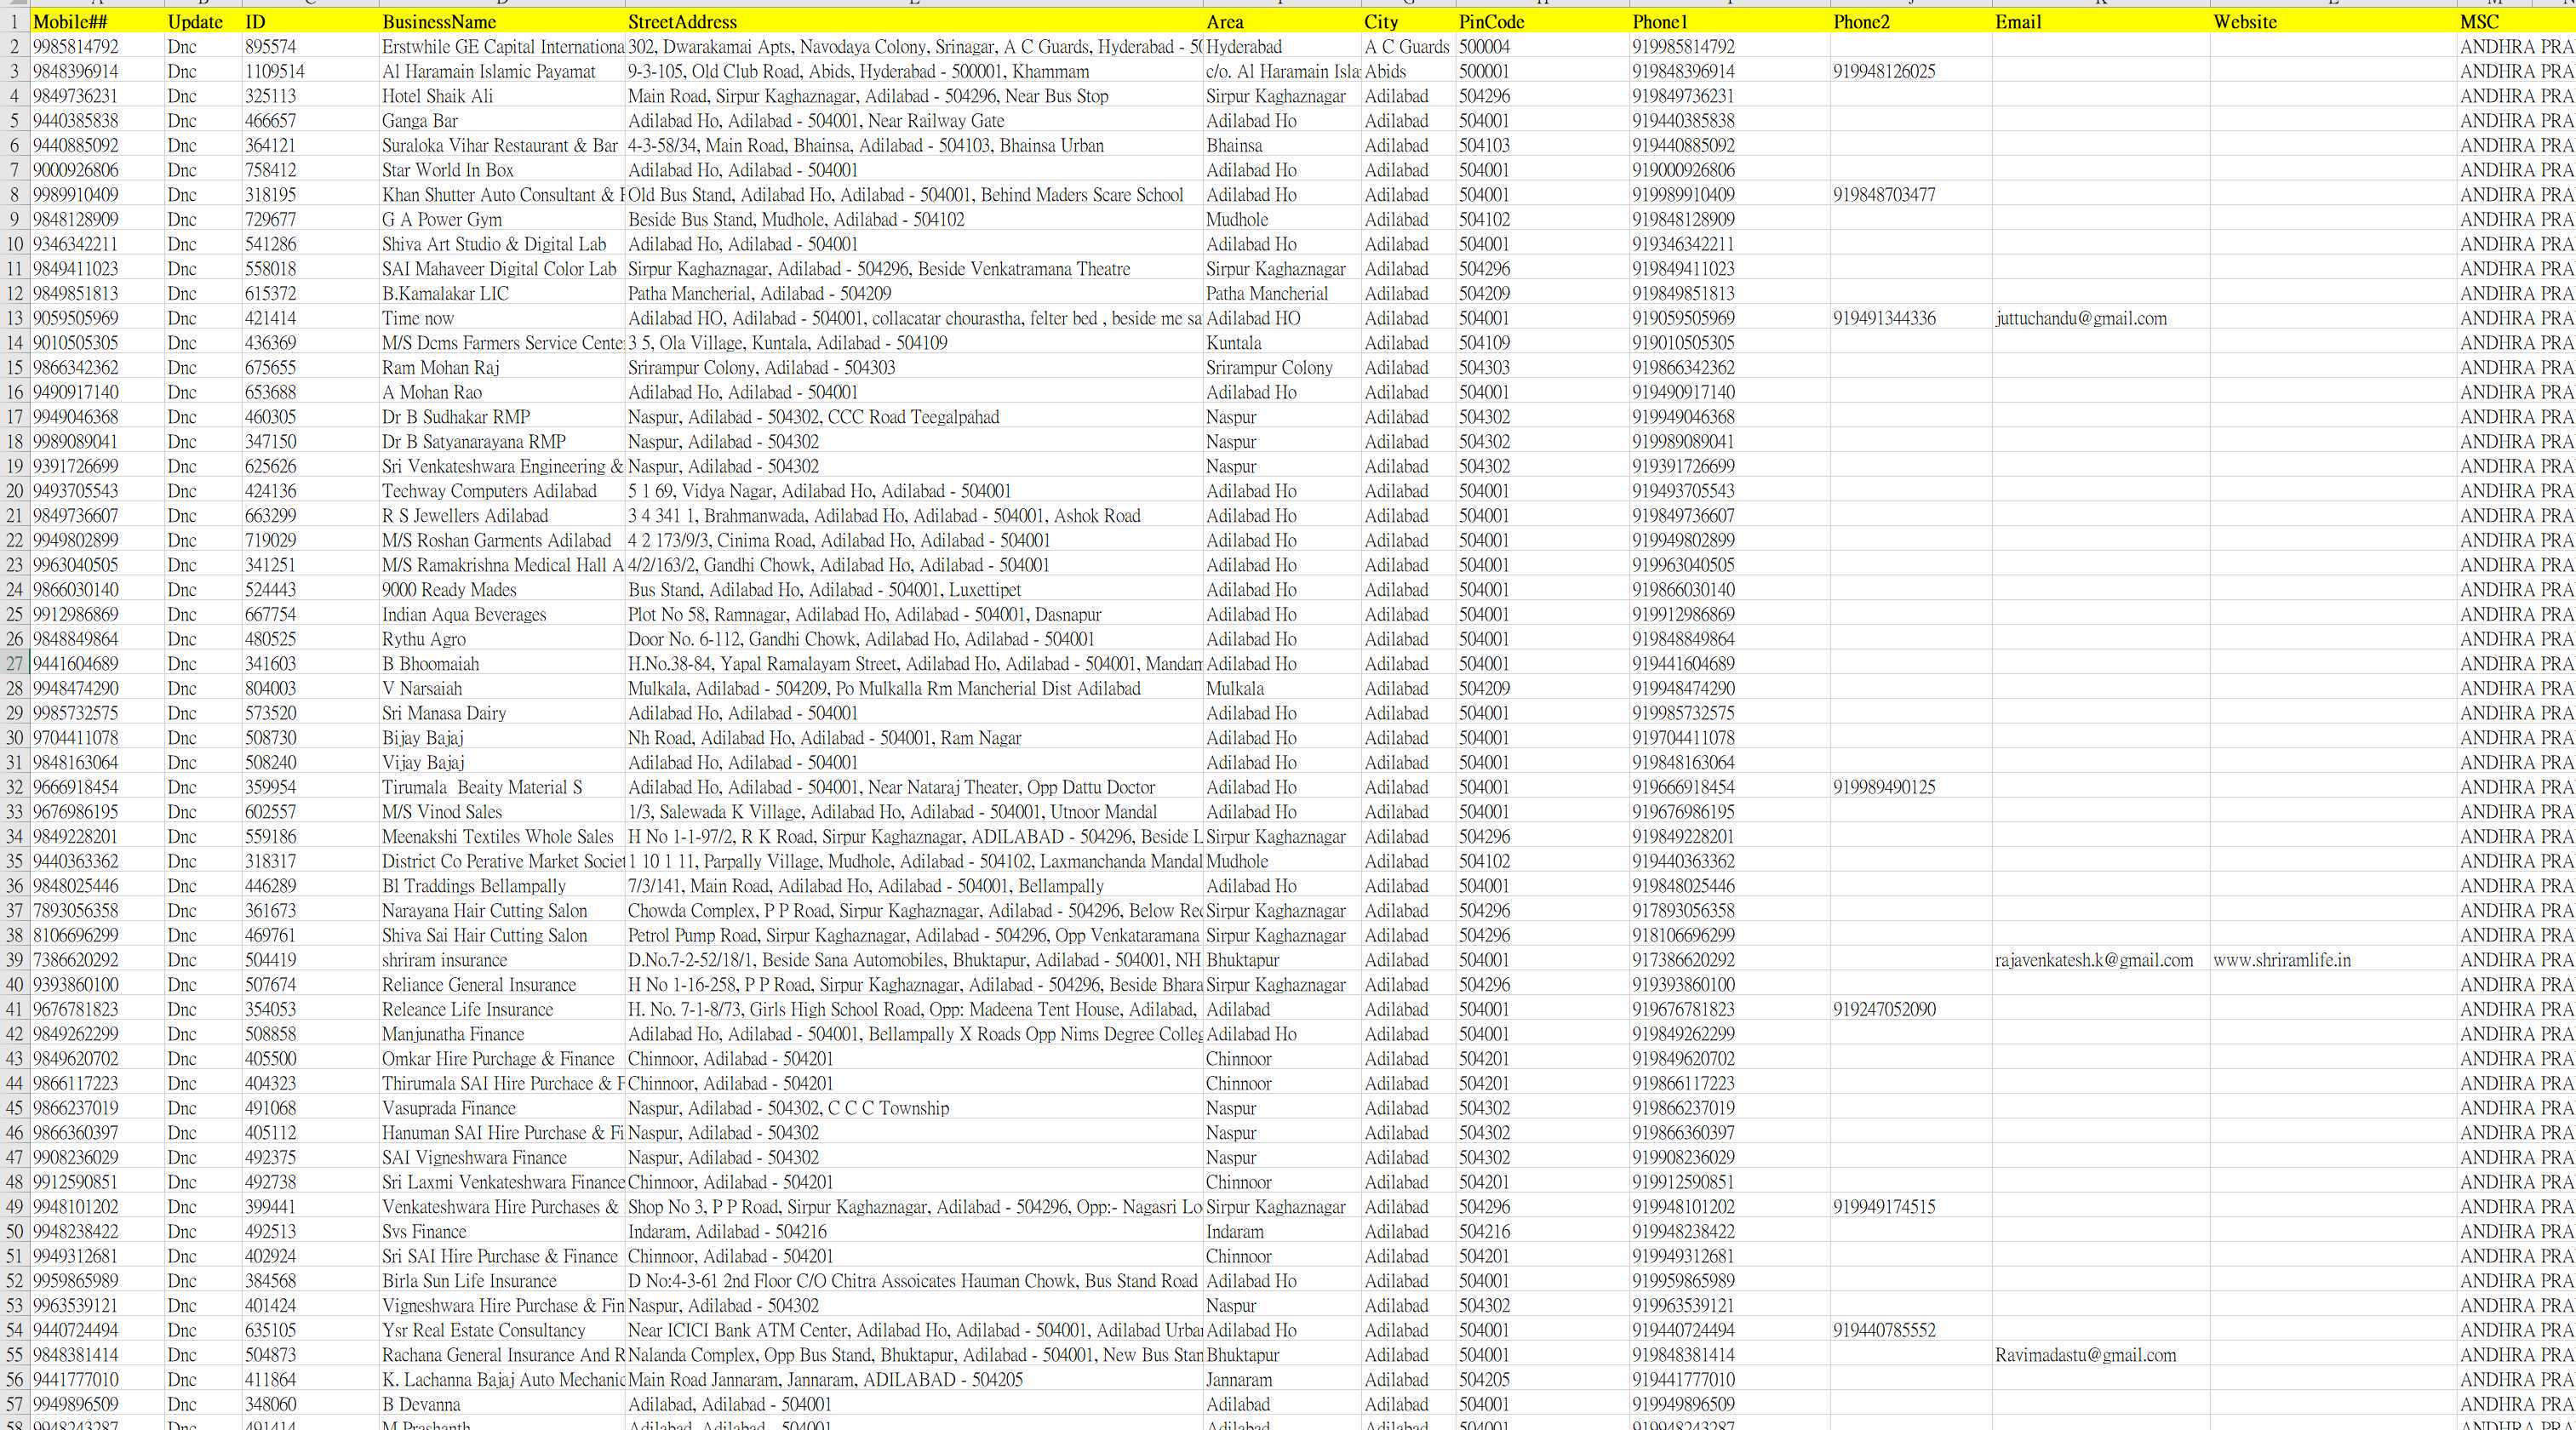Click the Email header cell

2101,21
